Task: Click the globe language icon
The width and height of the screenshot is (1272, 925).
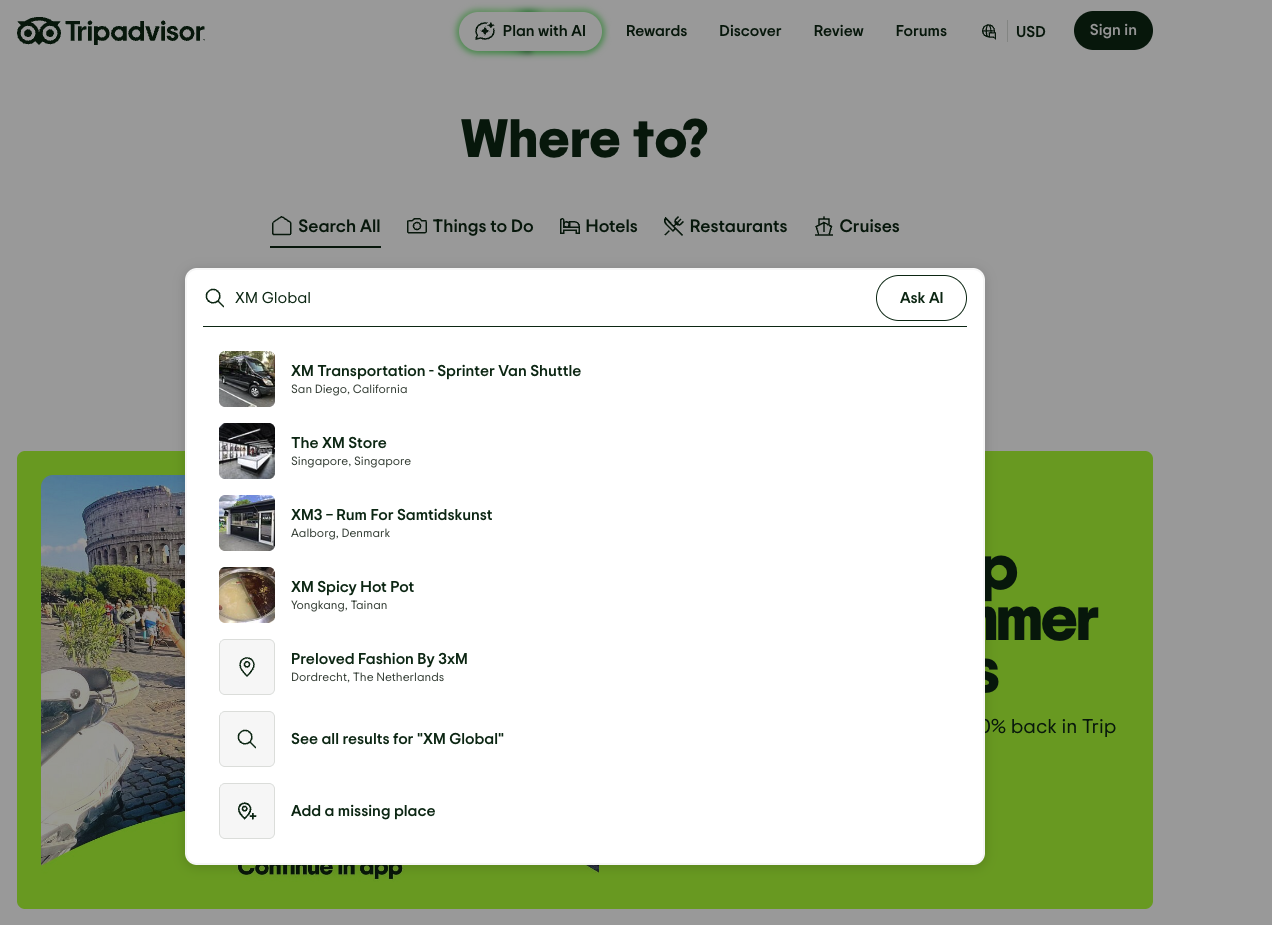Action: point(989,31)
